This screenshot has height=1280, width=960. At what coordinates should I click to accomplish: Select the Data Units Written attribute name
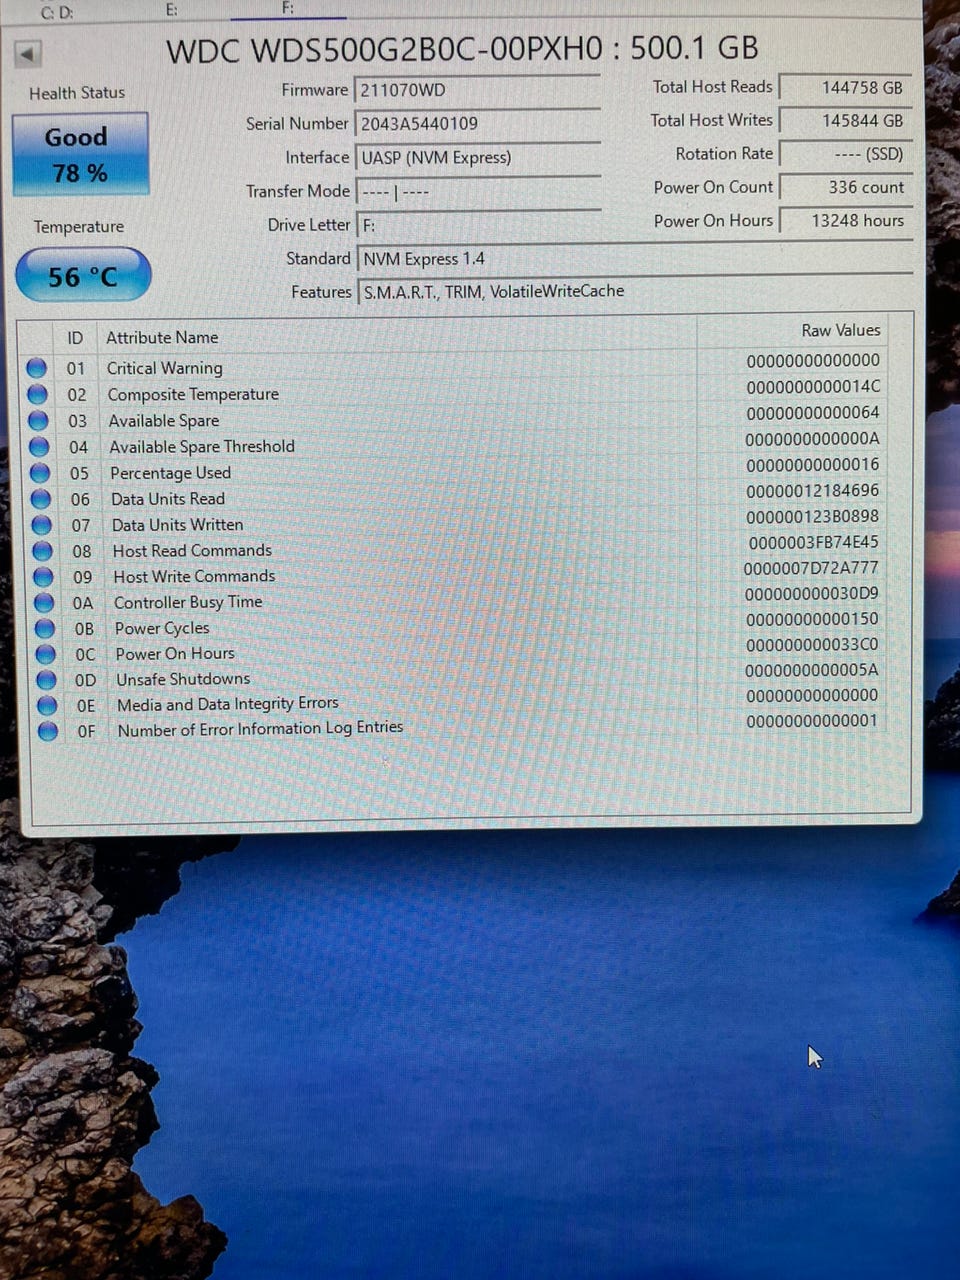point(177,524)
